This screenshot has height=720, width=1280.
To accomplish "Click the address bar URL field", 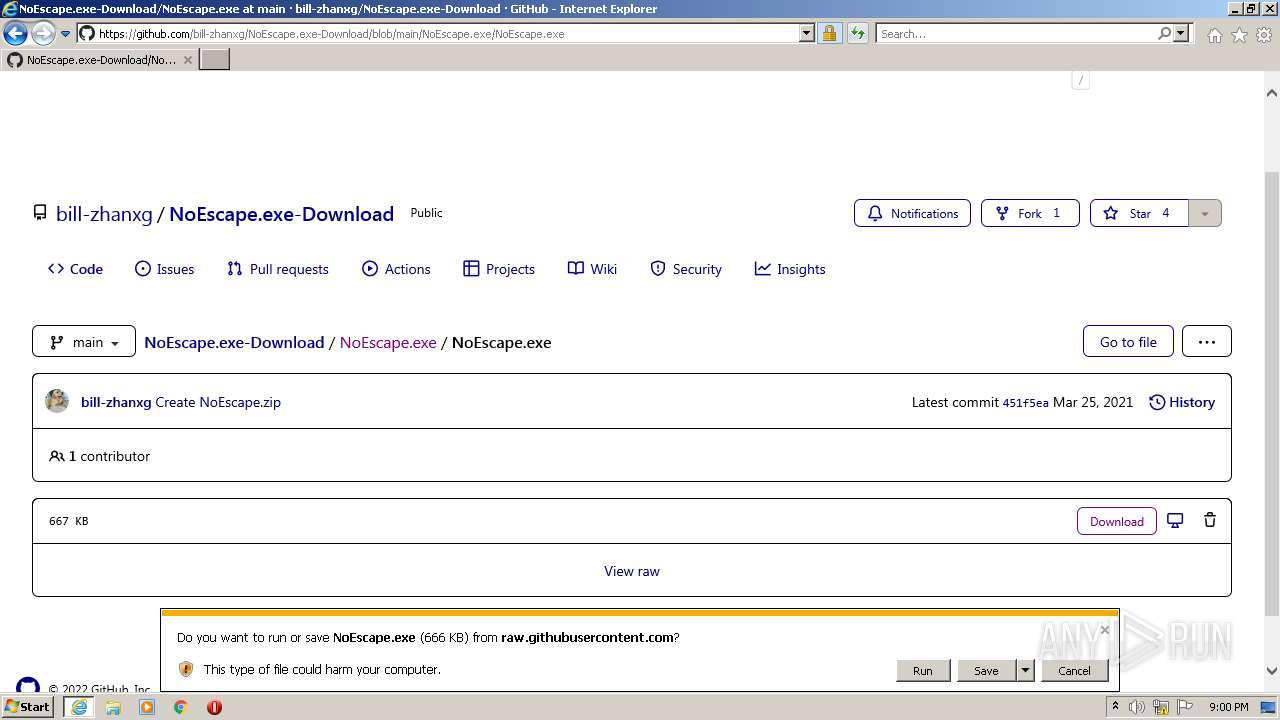I will (x=446, y=33).
